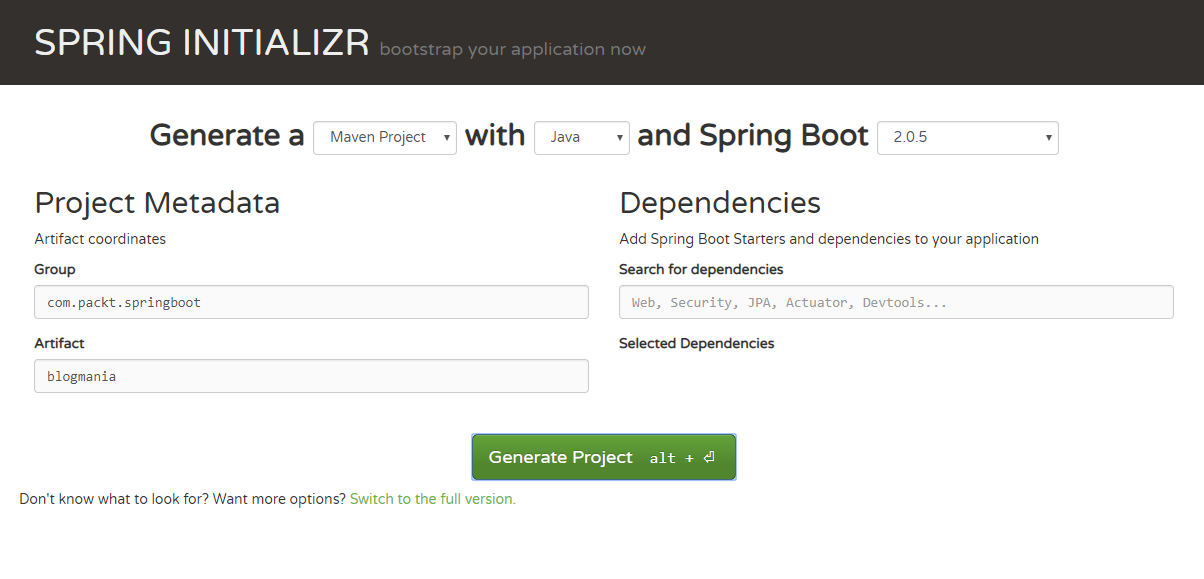Click the Search for dependencies label
Viewport: 1204px width, 579px height.
701,270
